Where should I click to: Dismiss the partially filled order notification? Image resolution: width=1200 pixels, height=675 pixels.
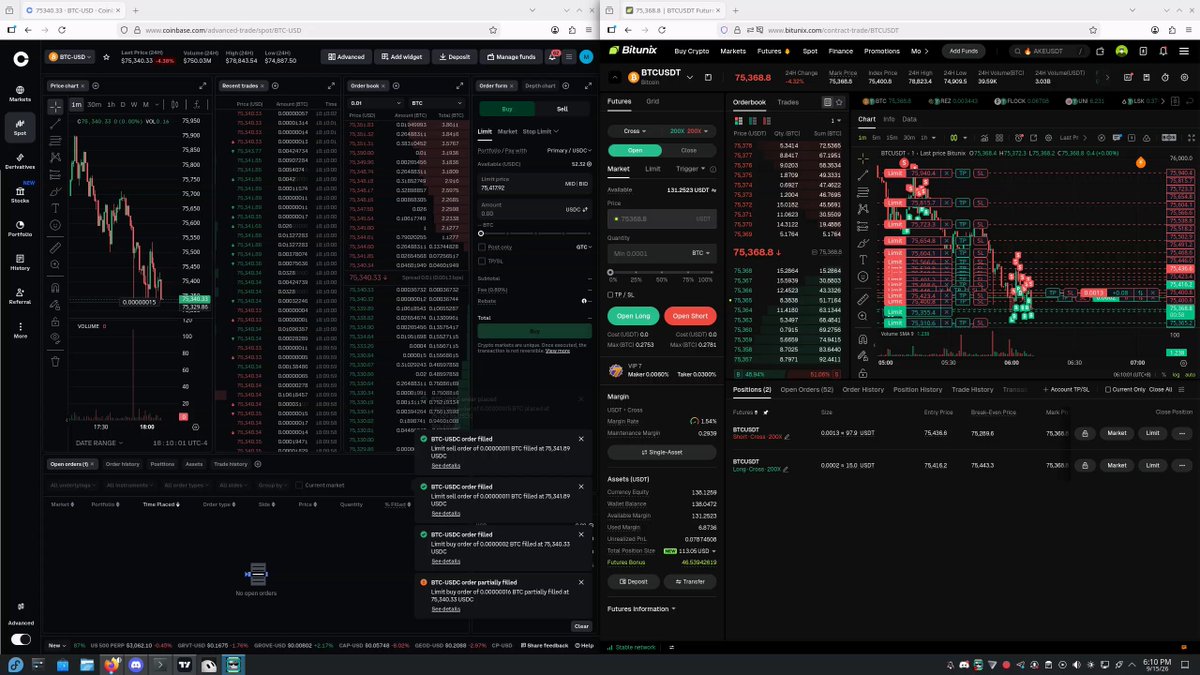(581, 582)
